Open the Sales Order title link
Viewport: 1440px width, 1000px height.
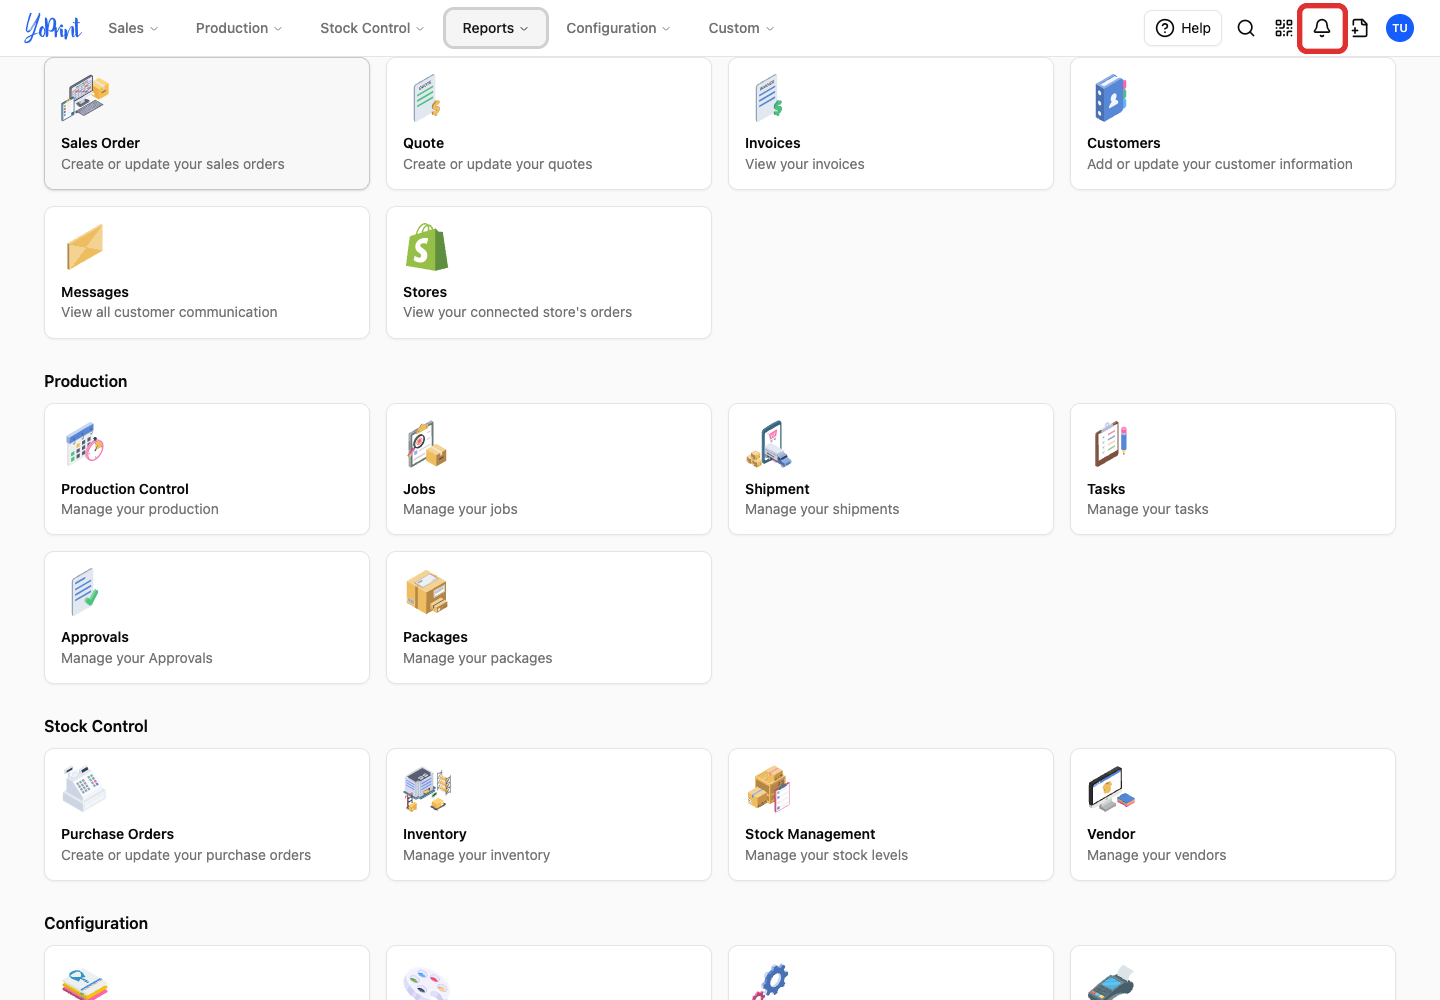click(100, 143)
